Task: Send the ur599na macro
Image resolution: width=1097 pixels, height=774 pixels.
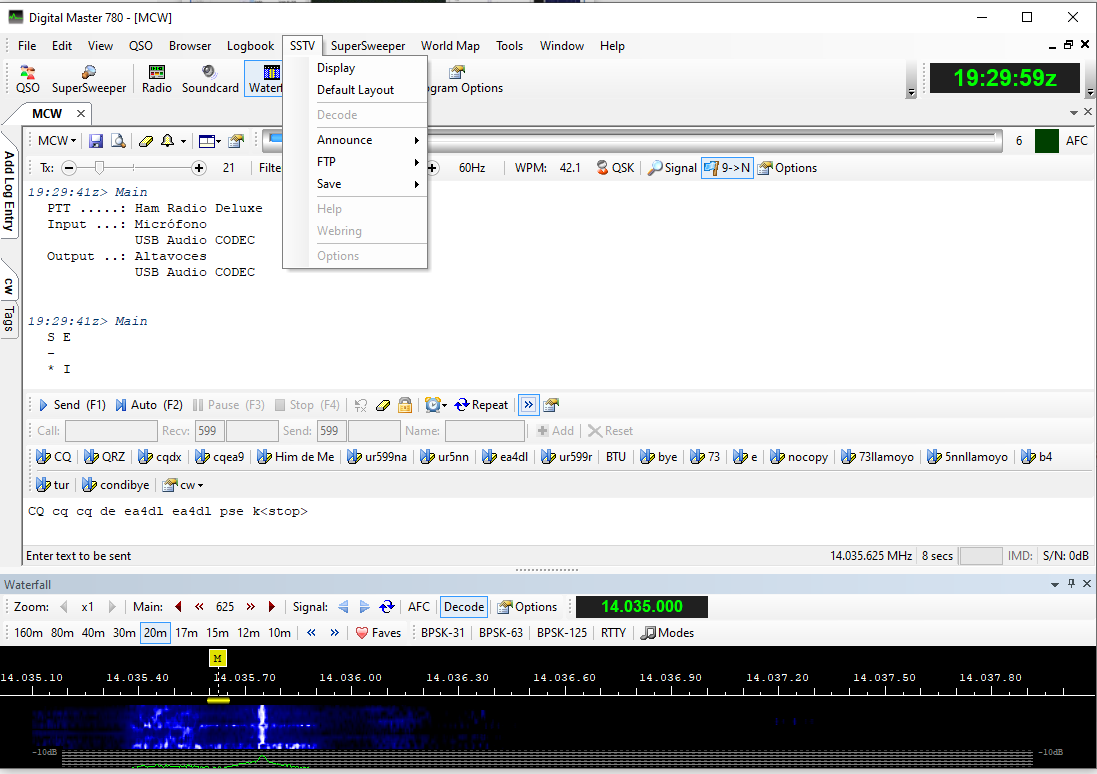Action: point(376,457)
